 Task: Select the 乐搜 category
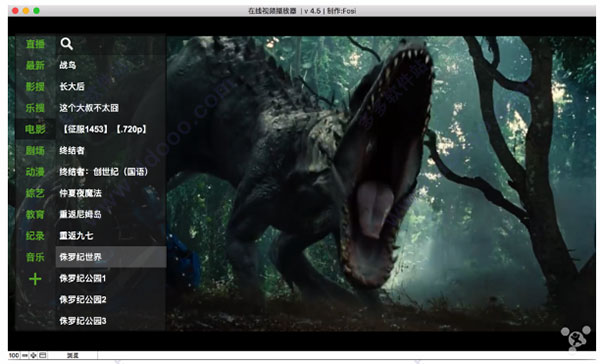(35, 108)
